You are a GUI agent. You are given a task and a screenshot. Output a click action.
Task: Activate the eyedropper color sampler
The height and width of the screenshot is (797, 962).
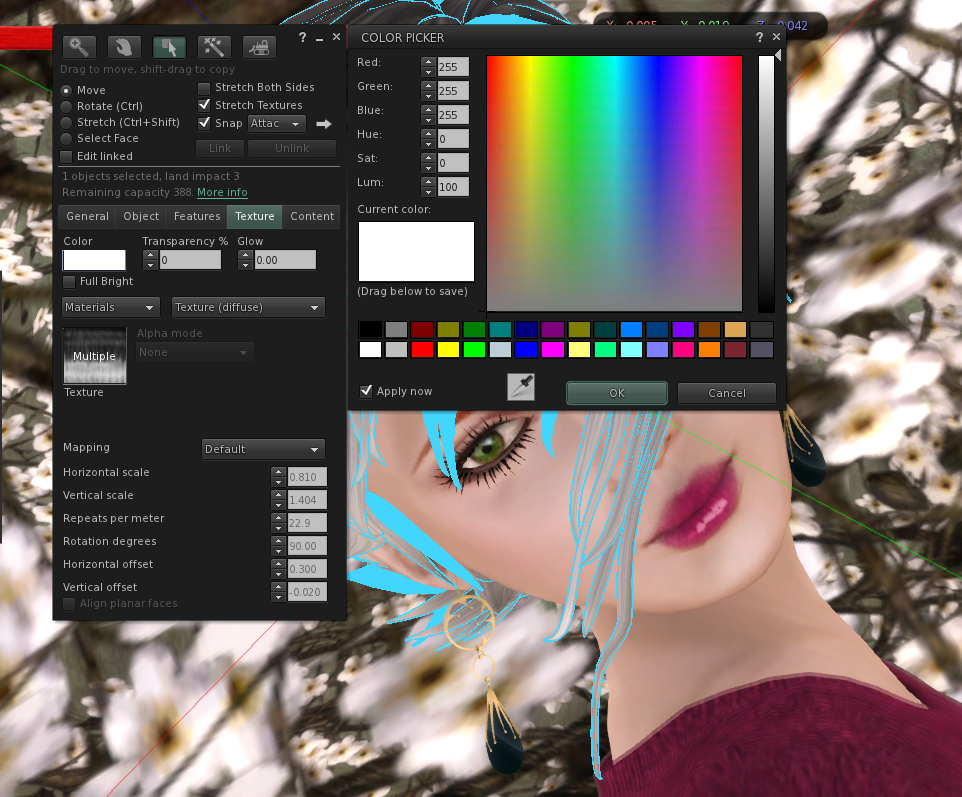pyautogui.click(x=521, y=387)
